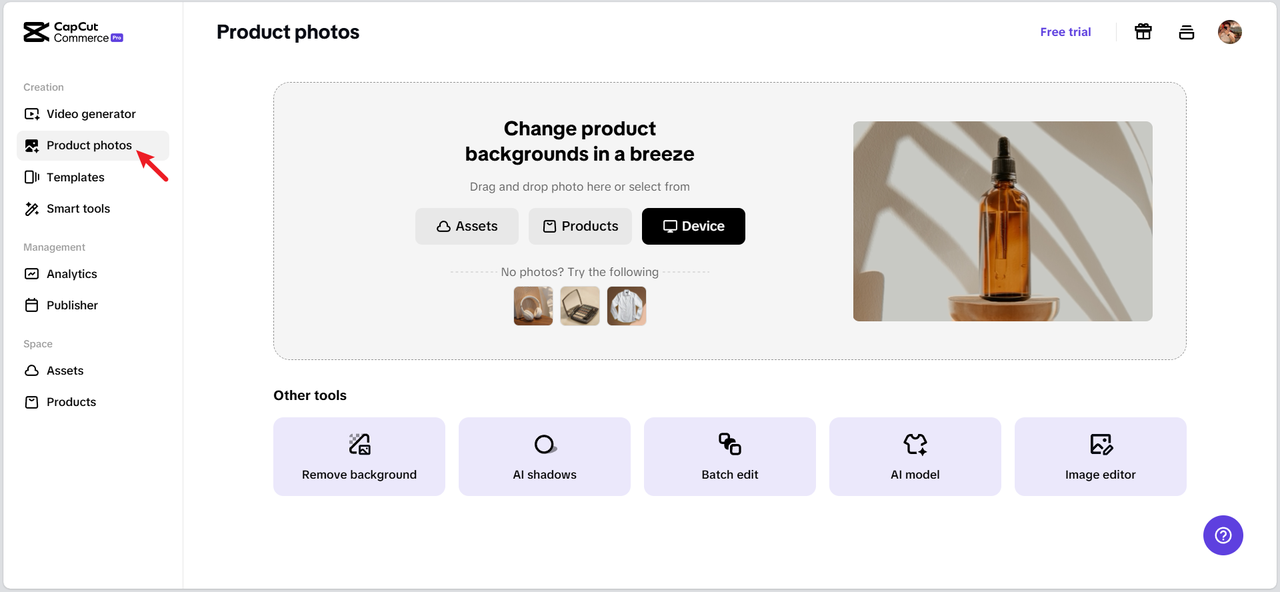This screenshot has width=1280, height=592.
Task: Click the purple help question mark button
Action: click(1223, 535)
